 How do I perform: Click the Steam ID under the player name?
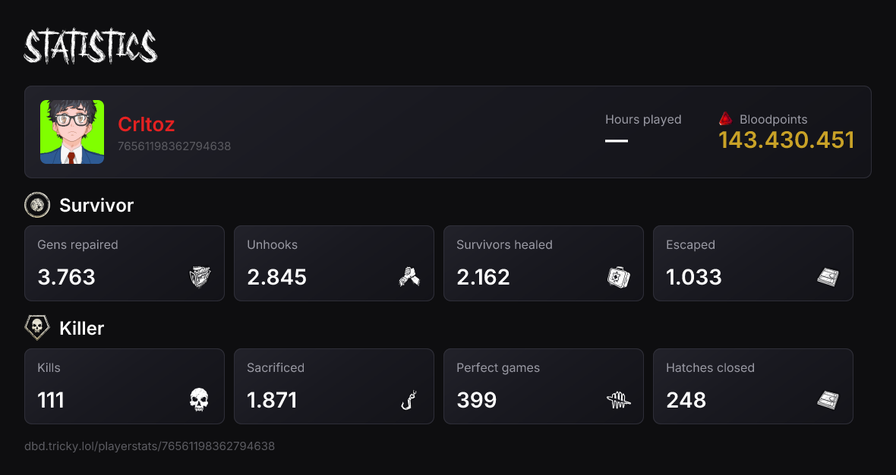[174, 146]
